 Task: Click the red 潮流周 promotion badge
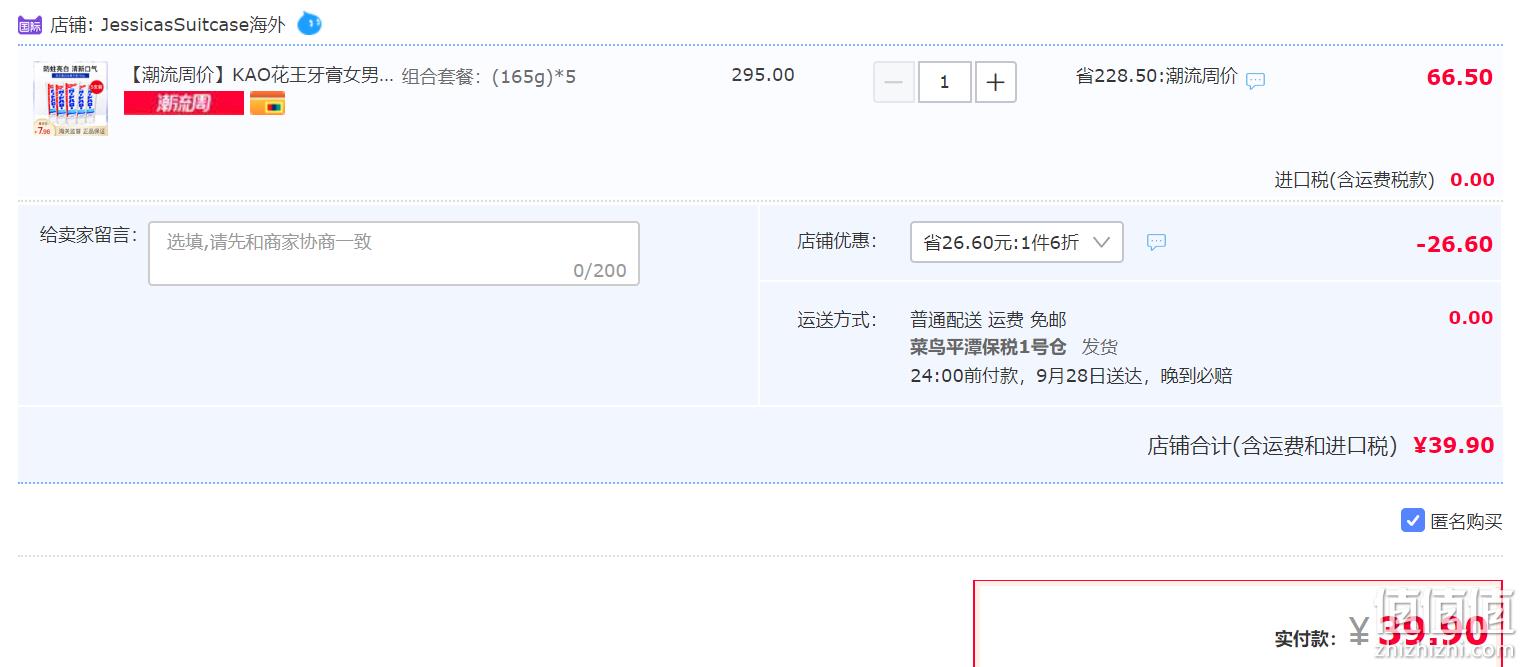[184, 103]
